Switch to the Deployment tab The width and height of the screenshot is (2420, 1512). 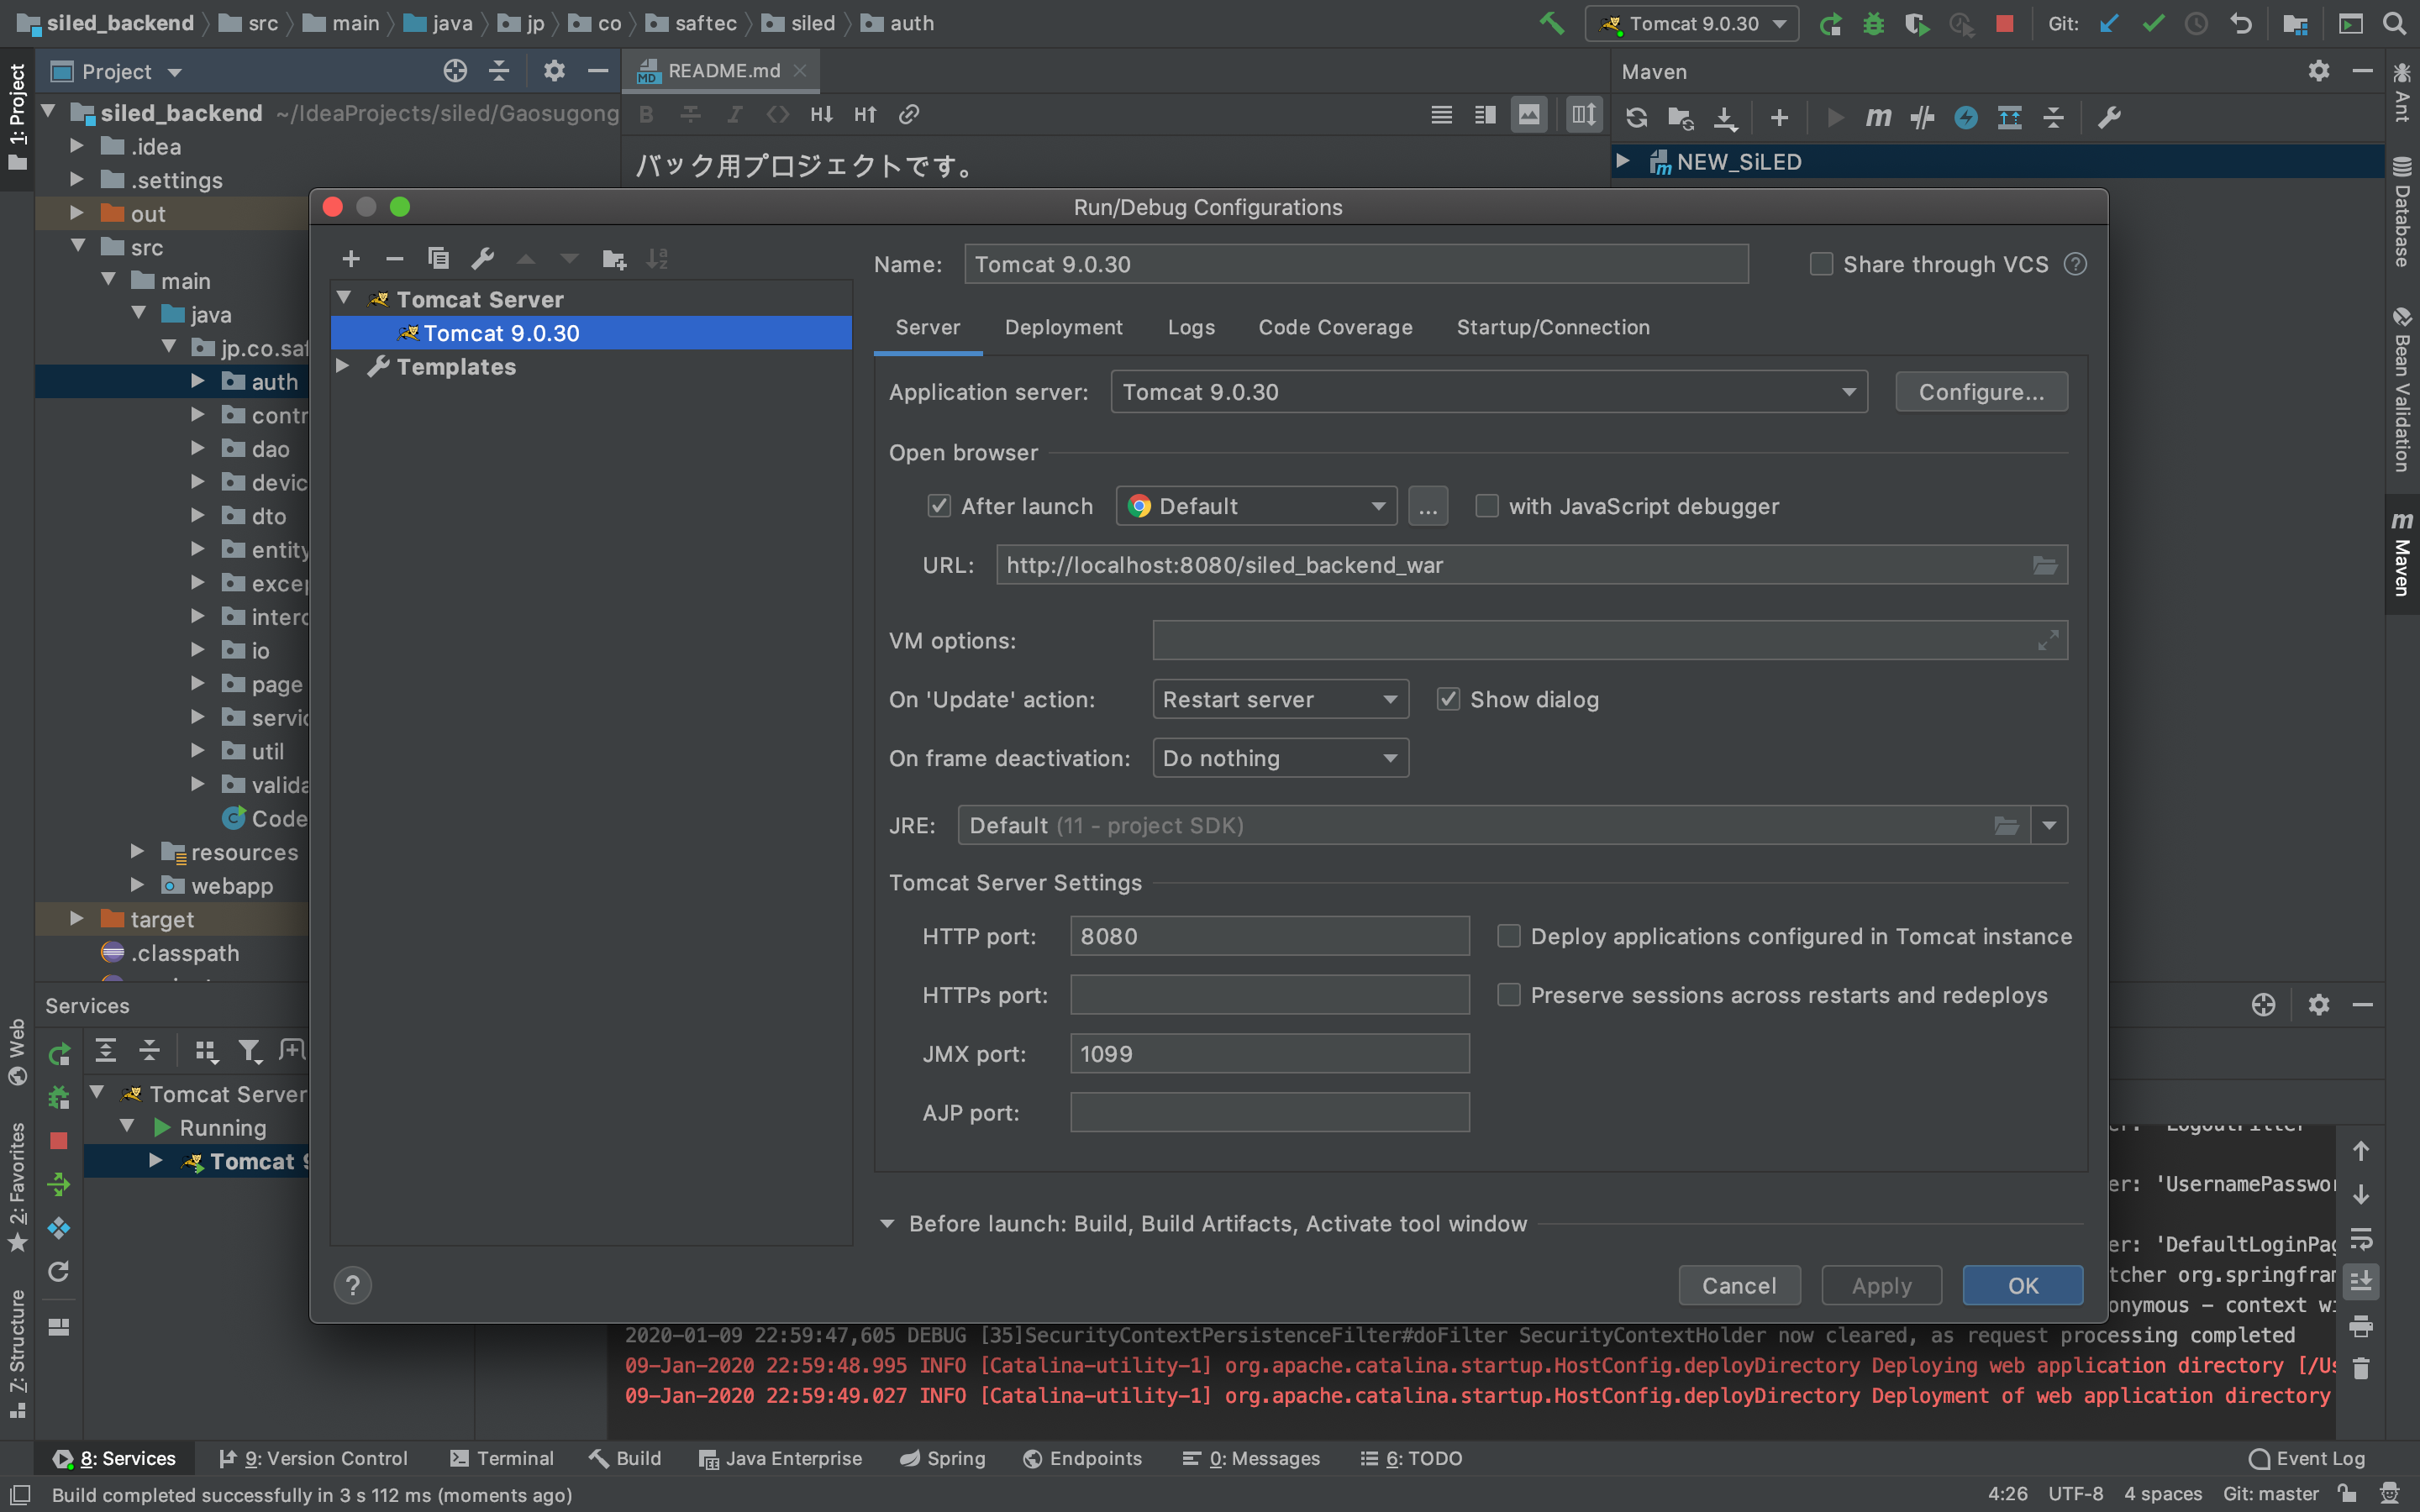click(x=1063, y=327)
